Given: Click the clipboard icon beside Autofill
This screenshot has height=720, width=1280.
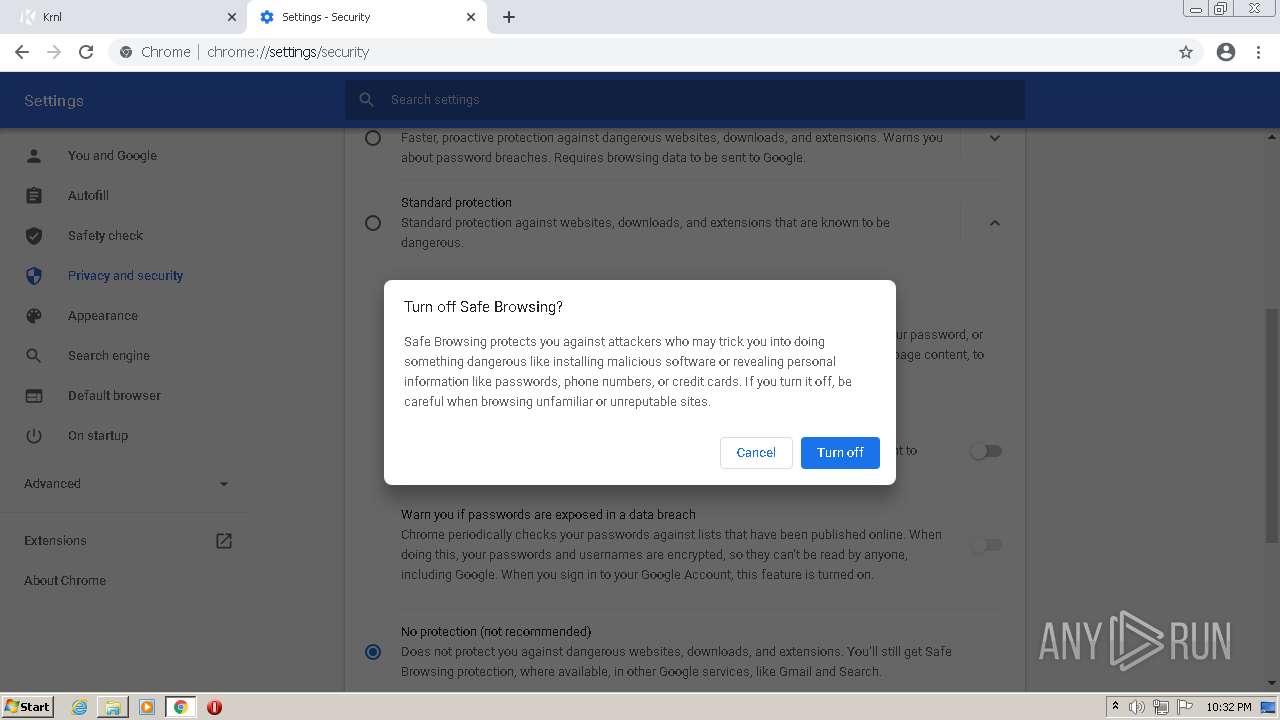Looking at the screenshot, I should click(34, 195).
